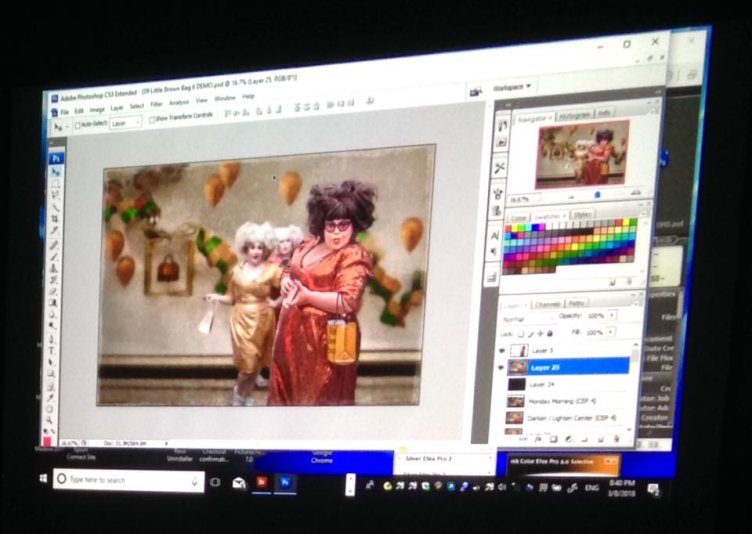Show Layer 24 visibility box
The width and height of the screenshot is (752, 534).
pos(501,385)
